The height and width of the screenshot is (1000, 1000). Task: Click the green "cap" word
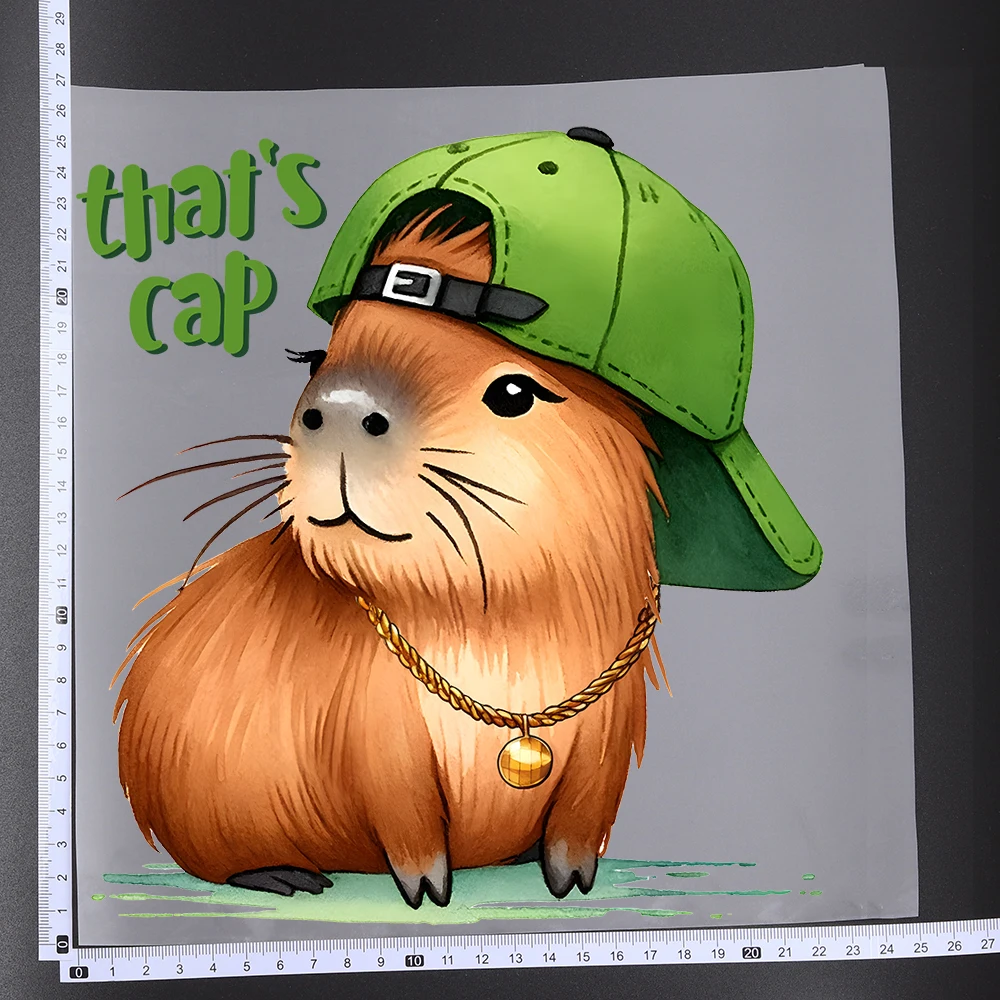coord(203,302)
